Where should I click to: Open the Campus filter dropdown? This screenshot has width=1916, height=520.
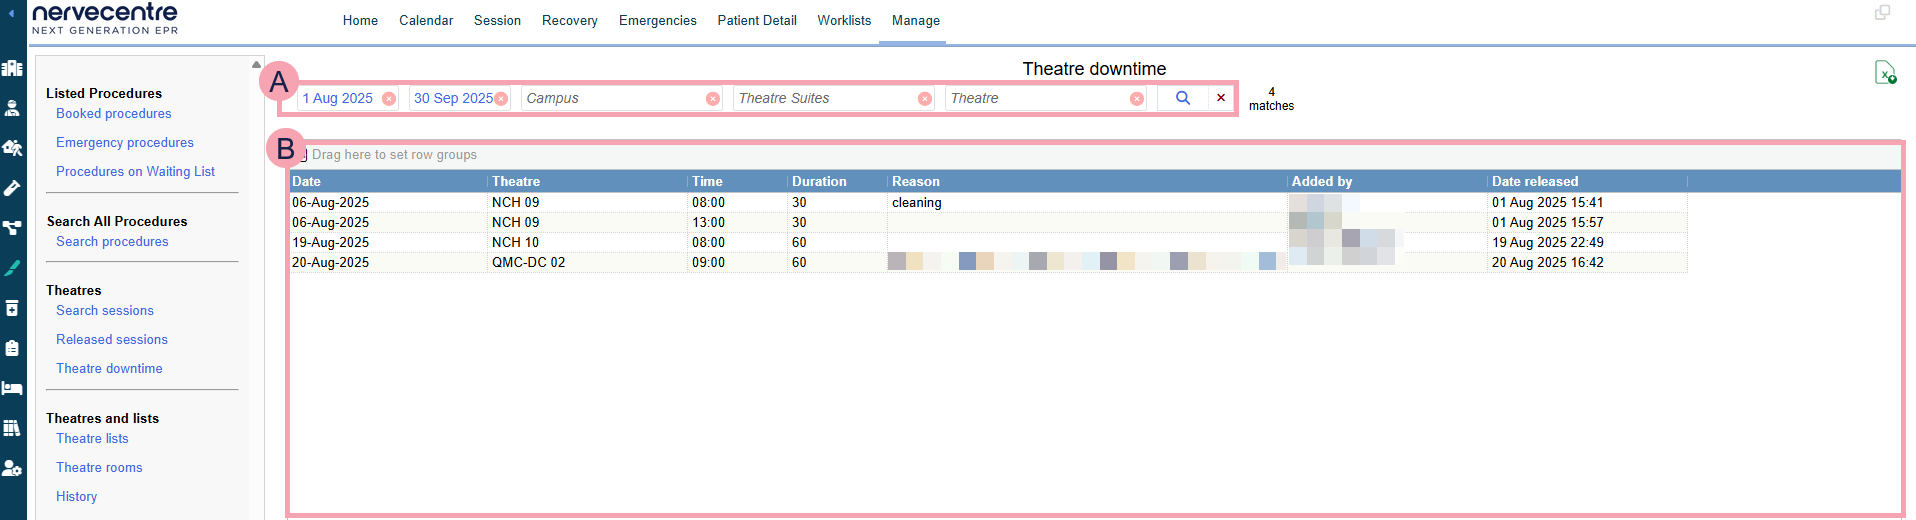coord(612,98)
